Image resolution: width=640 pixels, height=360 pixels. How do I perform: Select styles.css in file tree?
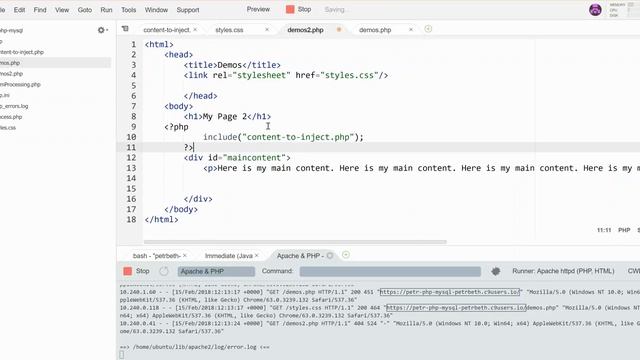tap(8, 128)
